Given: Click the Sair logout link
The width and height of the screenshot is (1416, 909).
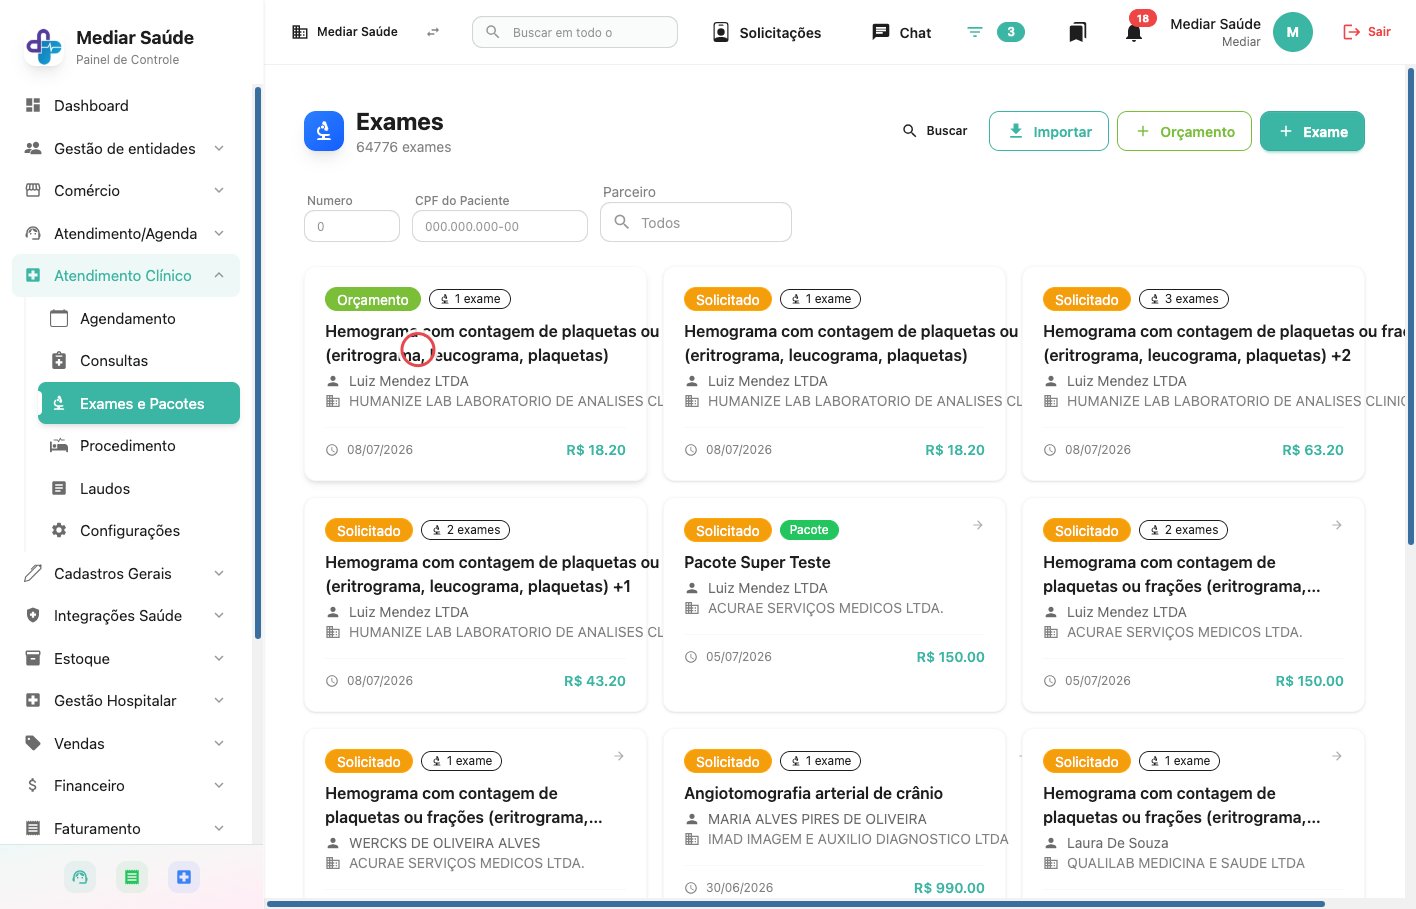Looking at the screenshot, I should tap(1367, 32).
